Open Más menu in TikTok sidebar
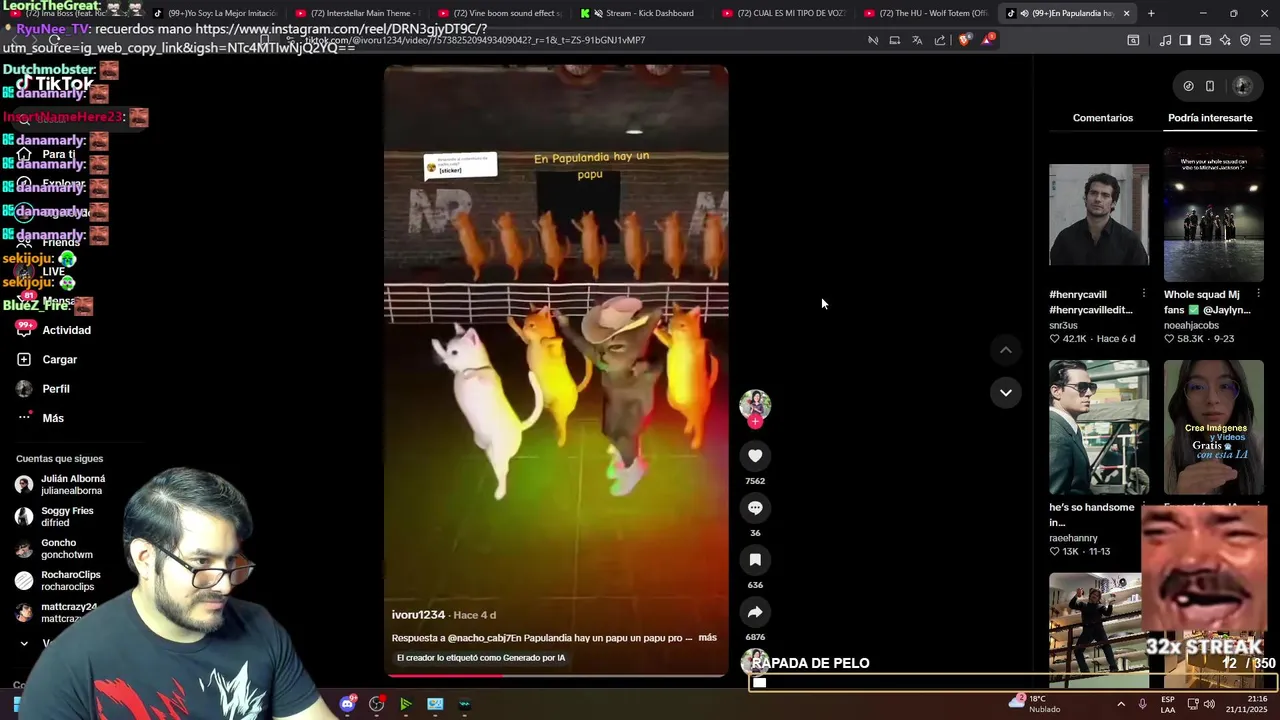 pos(41,418)
